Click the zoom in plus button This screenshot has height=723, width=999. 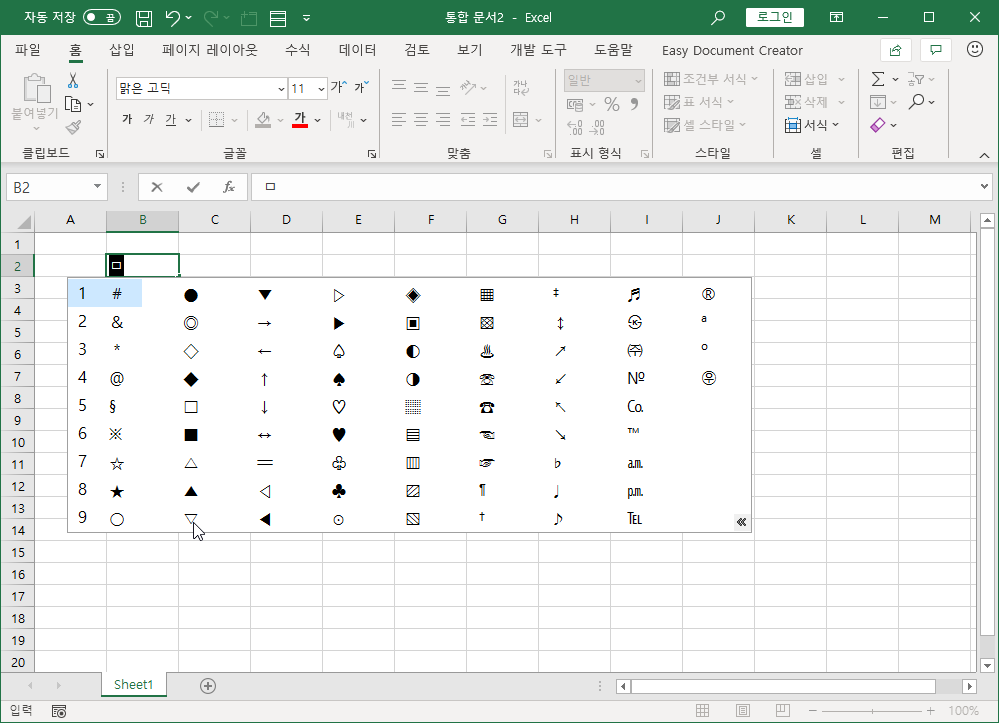point(931,710)
